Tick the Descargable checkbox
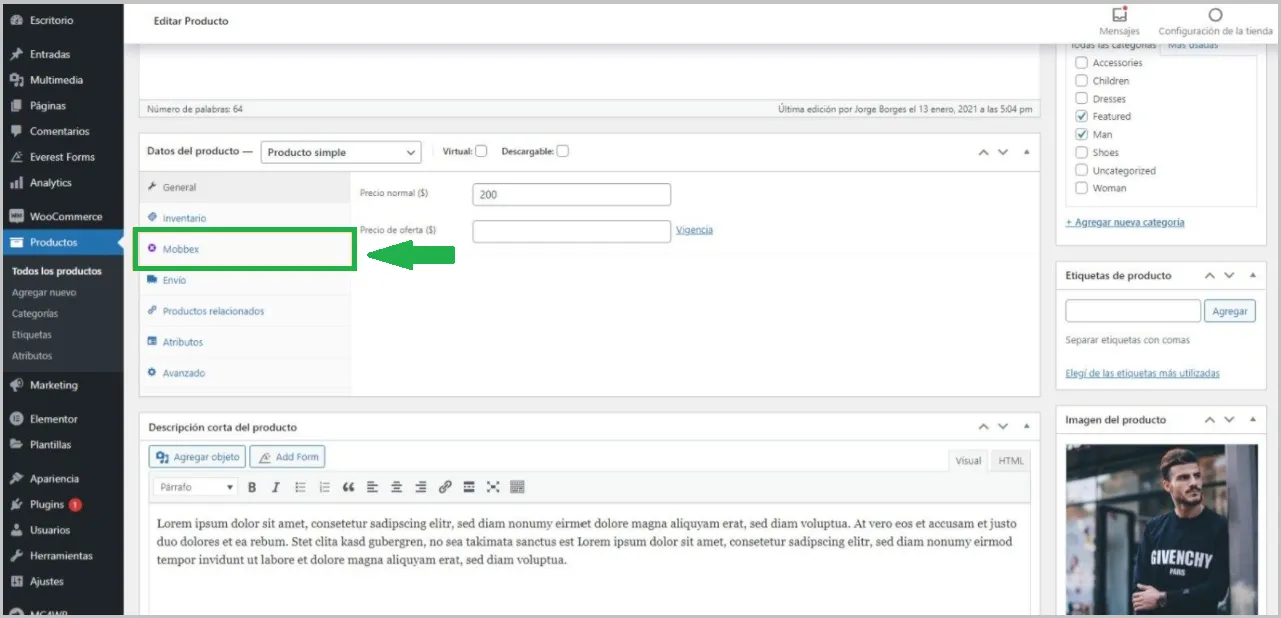Viewport: 1281px width, 618px height. (563, 151)
